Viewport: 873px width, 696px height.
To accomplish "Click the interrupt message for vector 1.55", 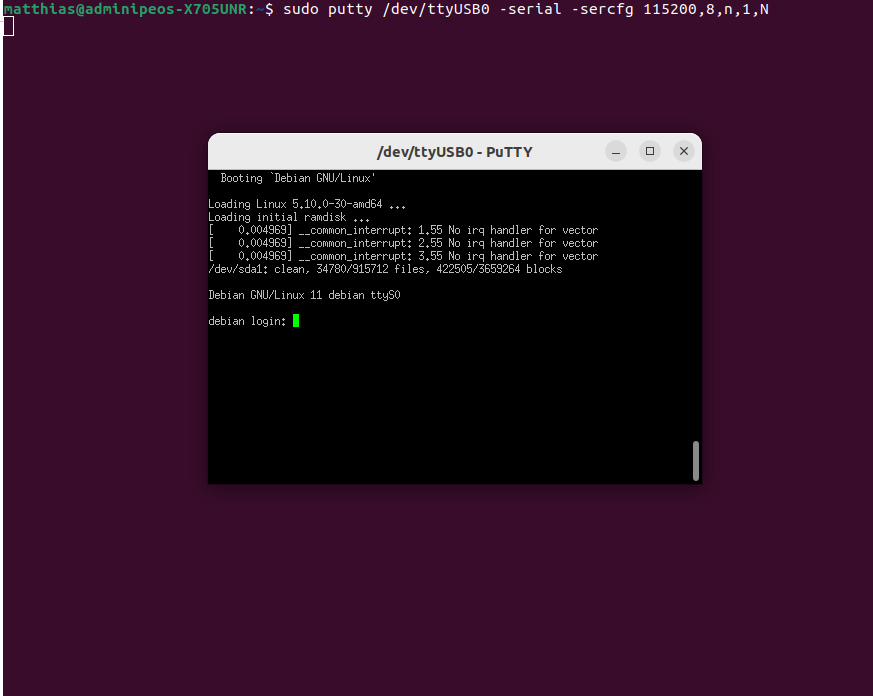I will 403,230.
